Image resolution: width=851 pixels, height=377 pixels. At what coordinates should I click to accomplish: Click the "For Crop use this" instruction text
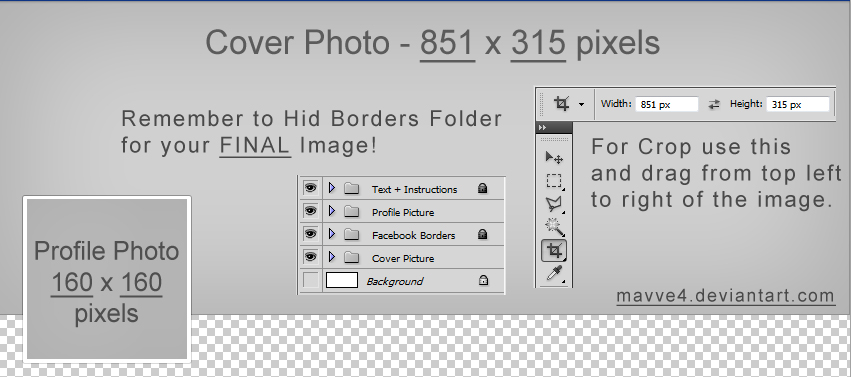pyautogui.click(x=691, y=146)
